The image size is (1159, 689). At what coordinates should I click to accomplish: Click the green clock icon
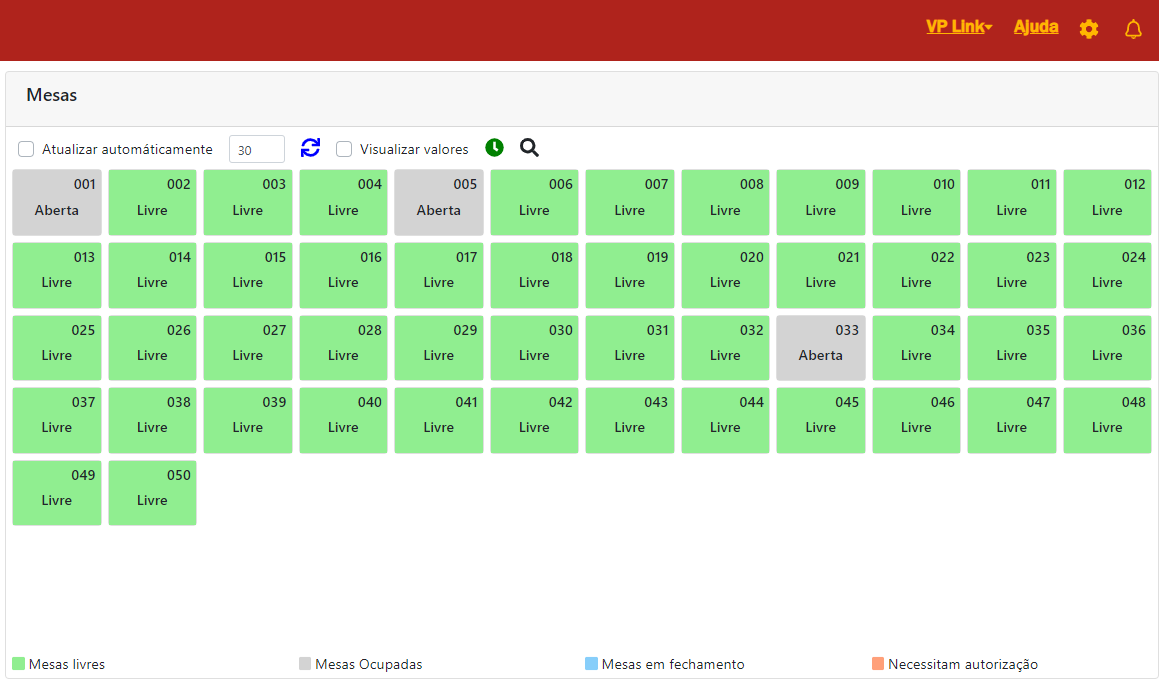(x=494, y=148)
